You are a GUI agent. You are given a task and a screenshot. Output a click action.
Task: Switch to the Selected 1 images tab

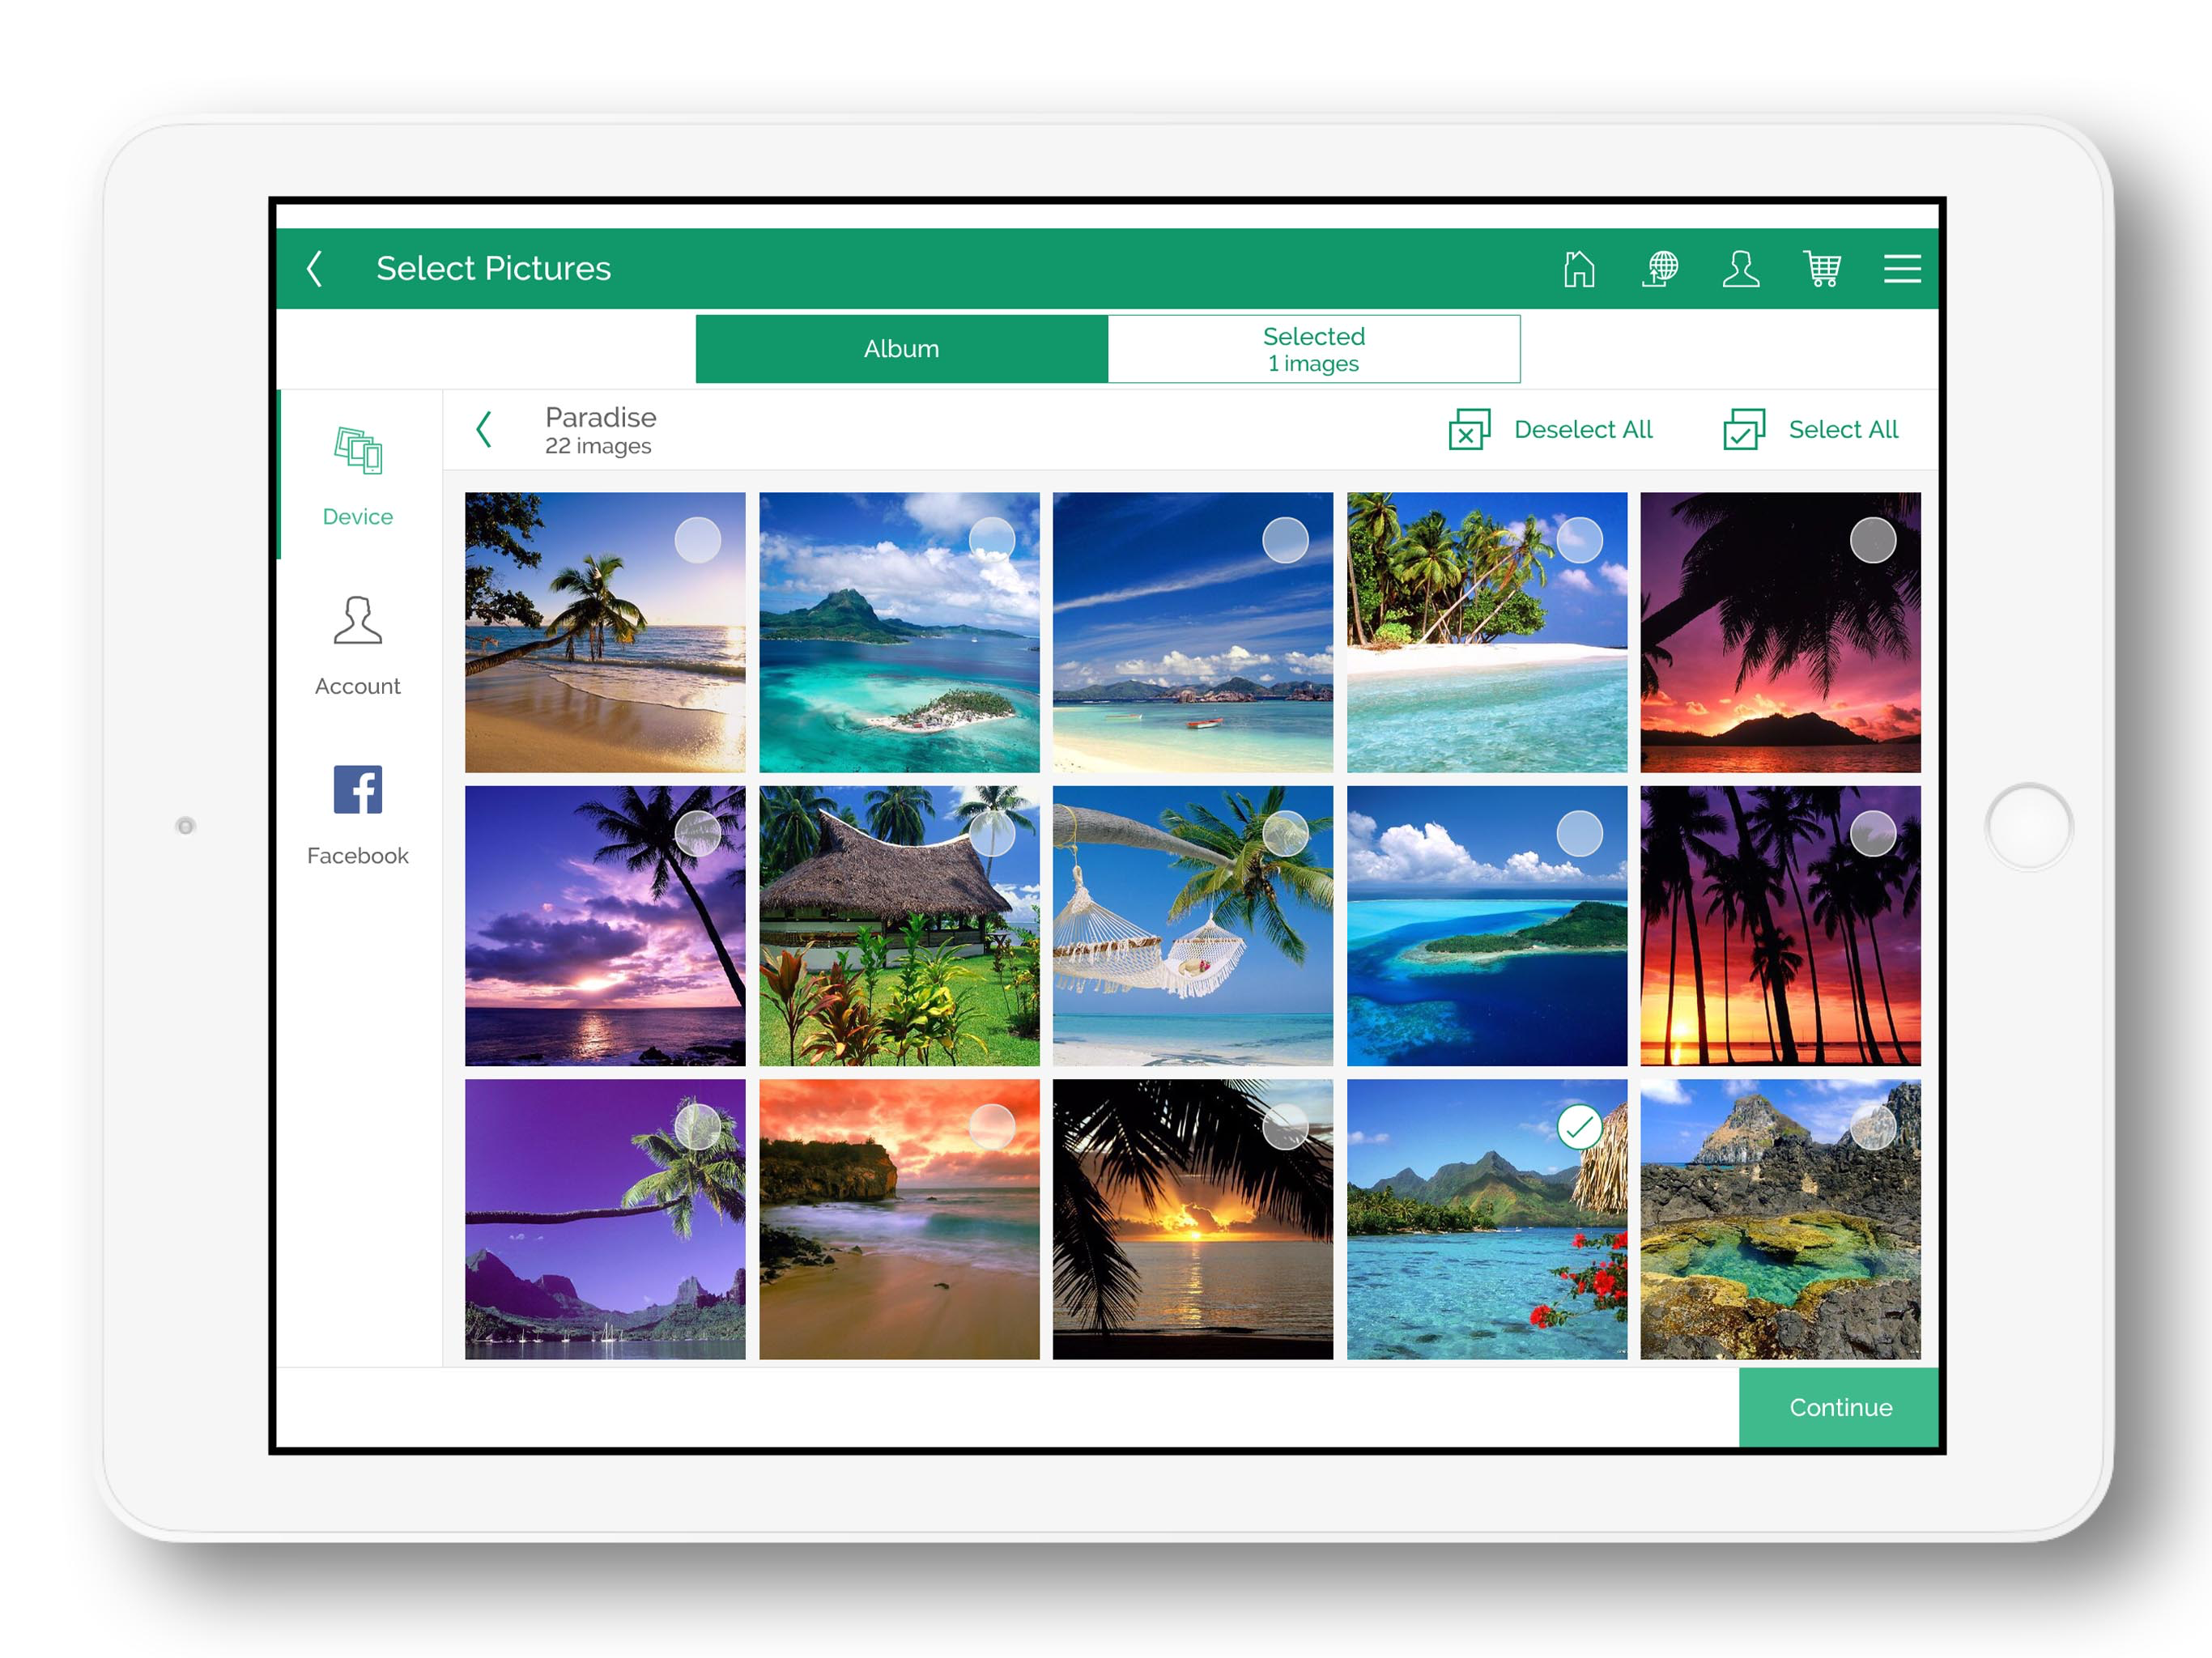[x=1314, y=349]
